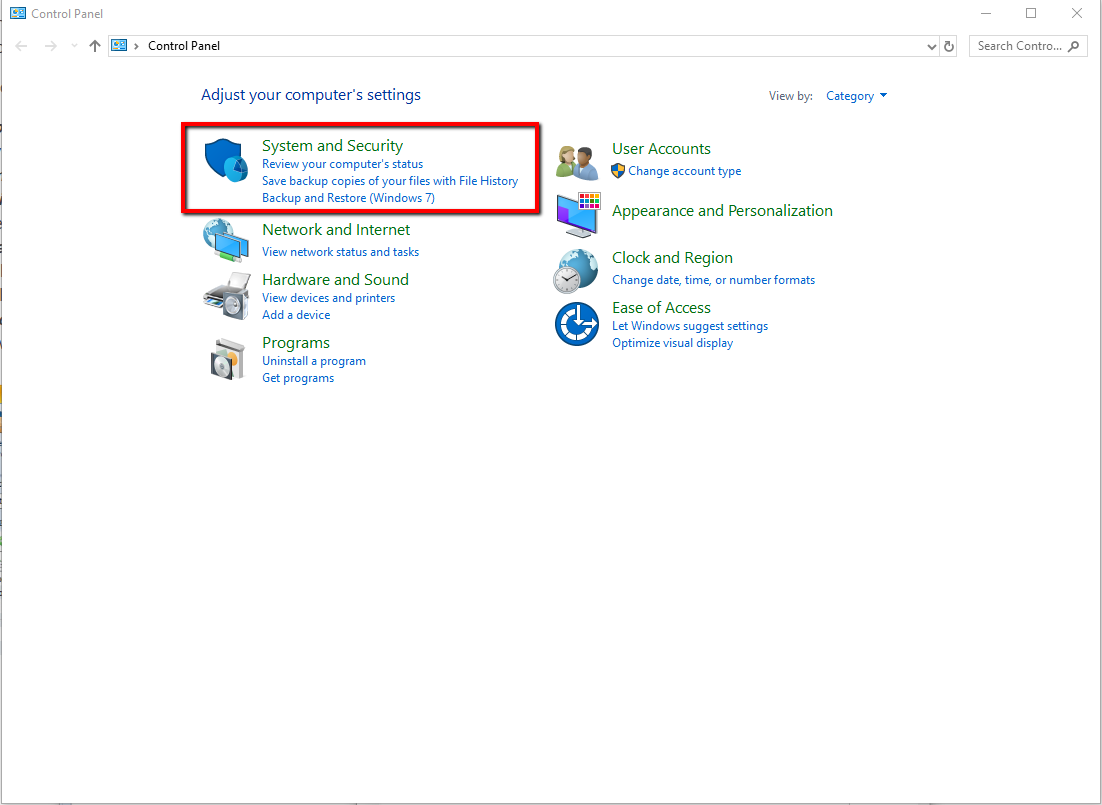The image size is (1102, 805).
Task: Click the address bar chevron before Control Panel
Action: pyautogui.click(x=136, y=46)
